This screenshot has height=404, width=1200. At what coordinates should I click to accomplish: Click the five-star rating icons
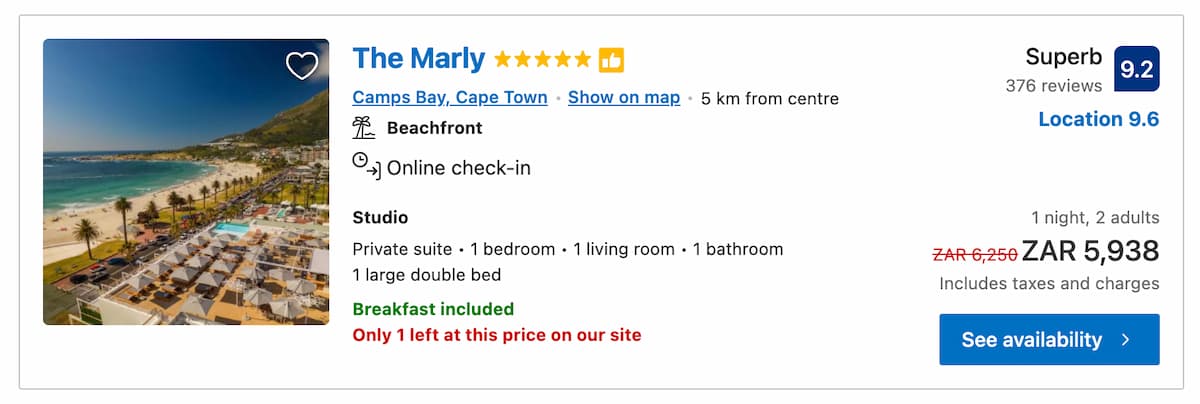point(543,60)
